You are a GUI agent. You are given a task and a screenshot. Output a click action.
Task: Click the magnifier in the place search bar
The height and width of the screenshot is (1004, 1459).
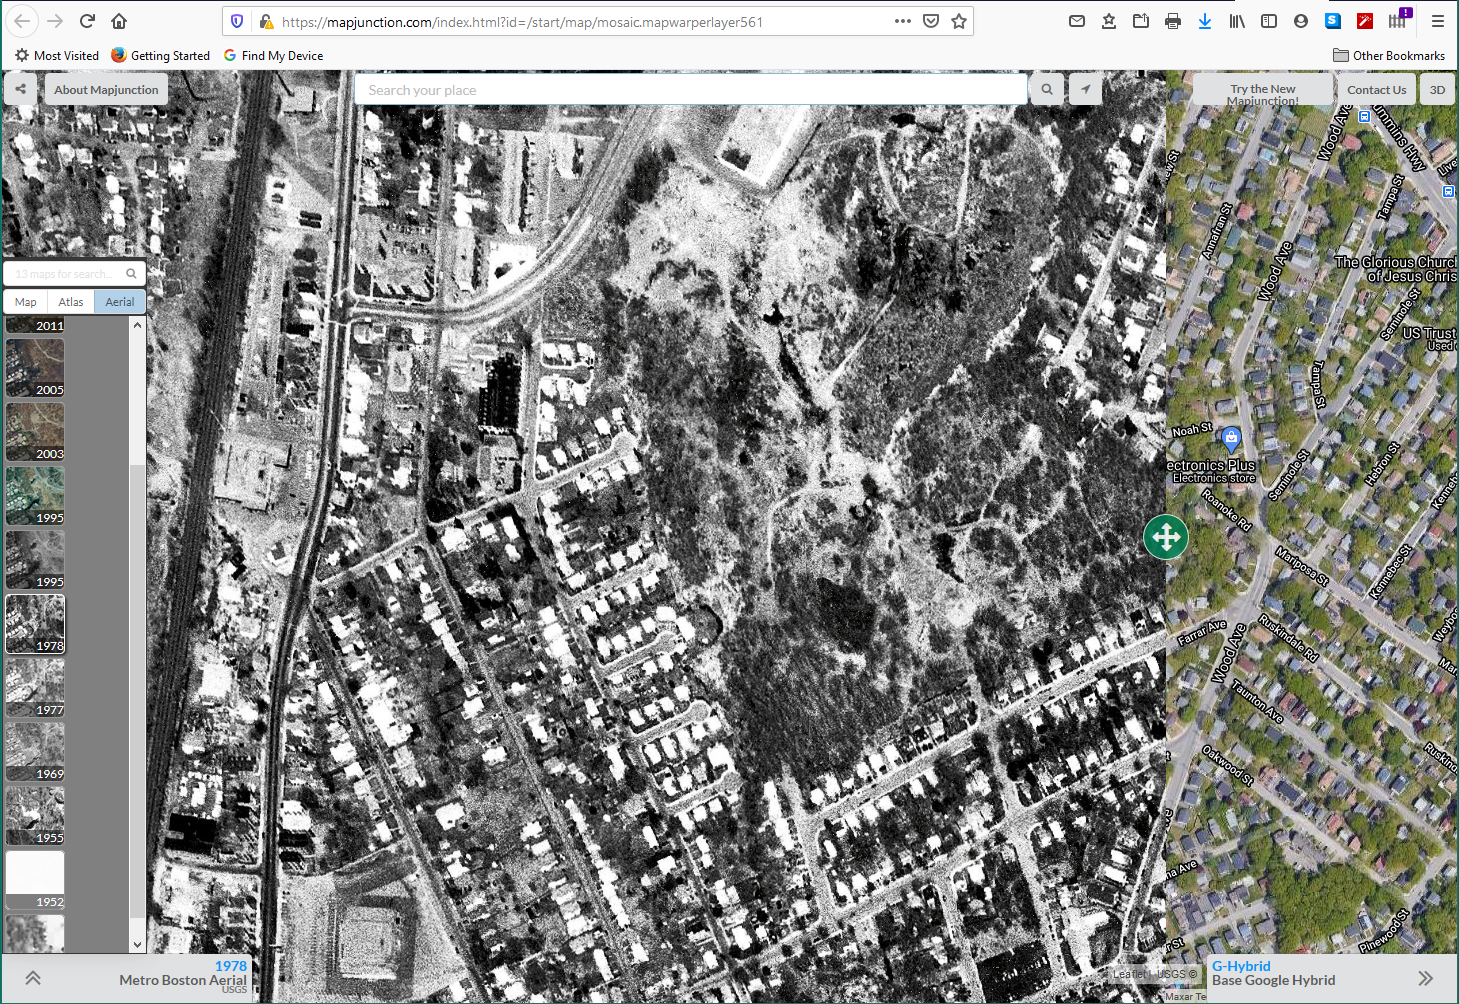click(1046, 89)
